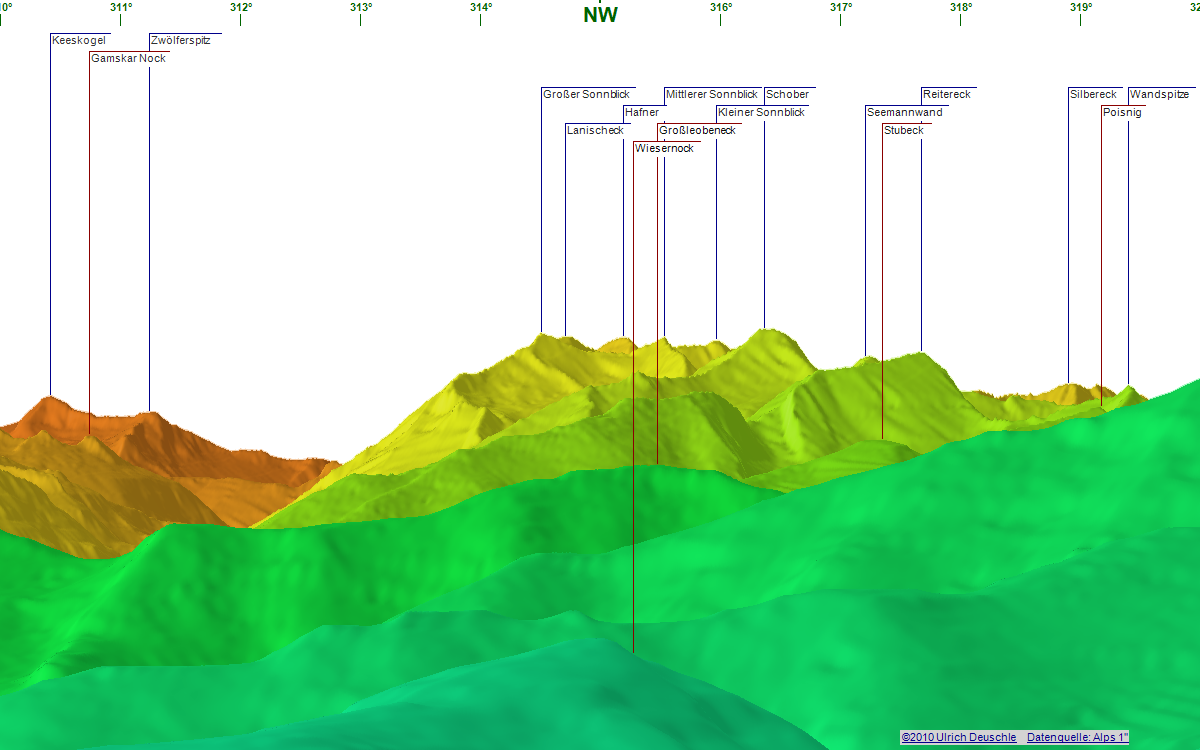The width and height of the screenshot is (1200, 750).
Task: Select the Gamskar Nock label
Action: (x=128, y=59)
